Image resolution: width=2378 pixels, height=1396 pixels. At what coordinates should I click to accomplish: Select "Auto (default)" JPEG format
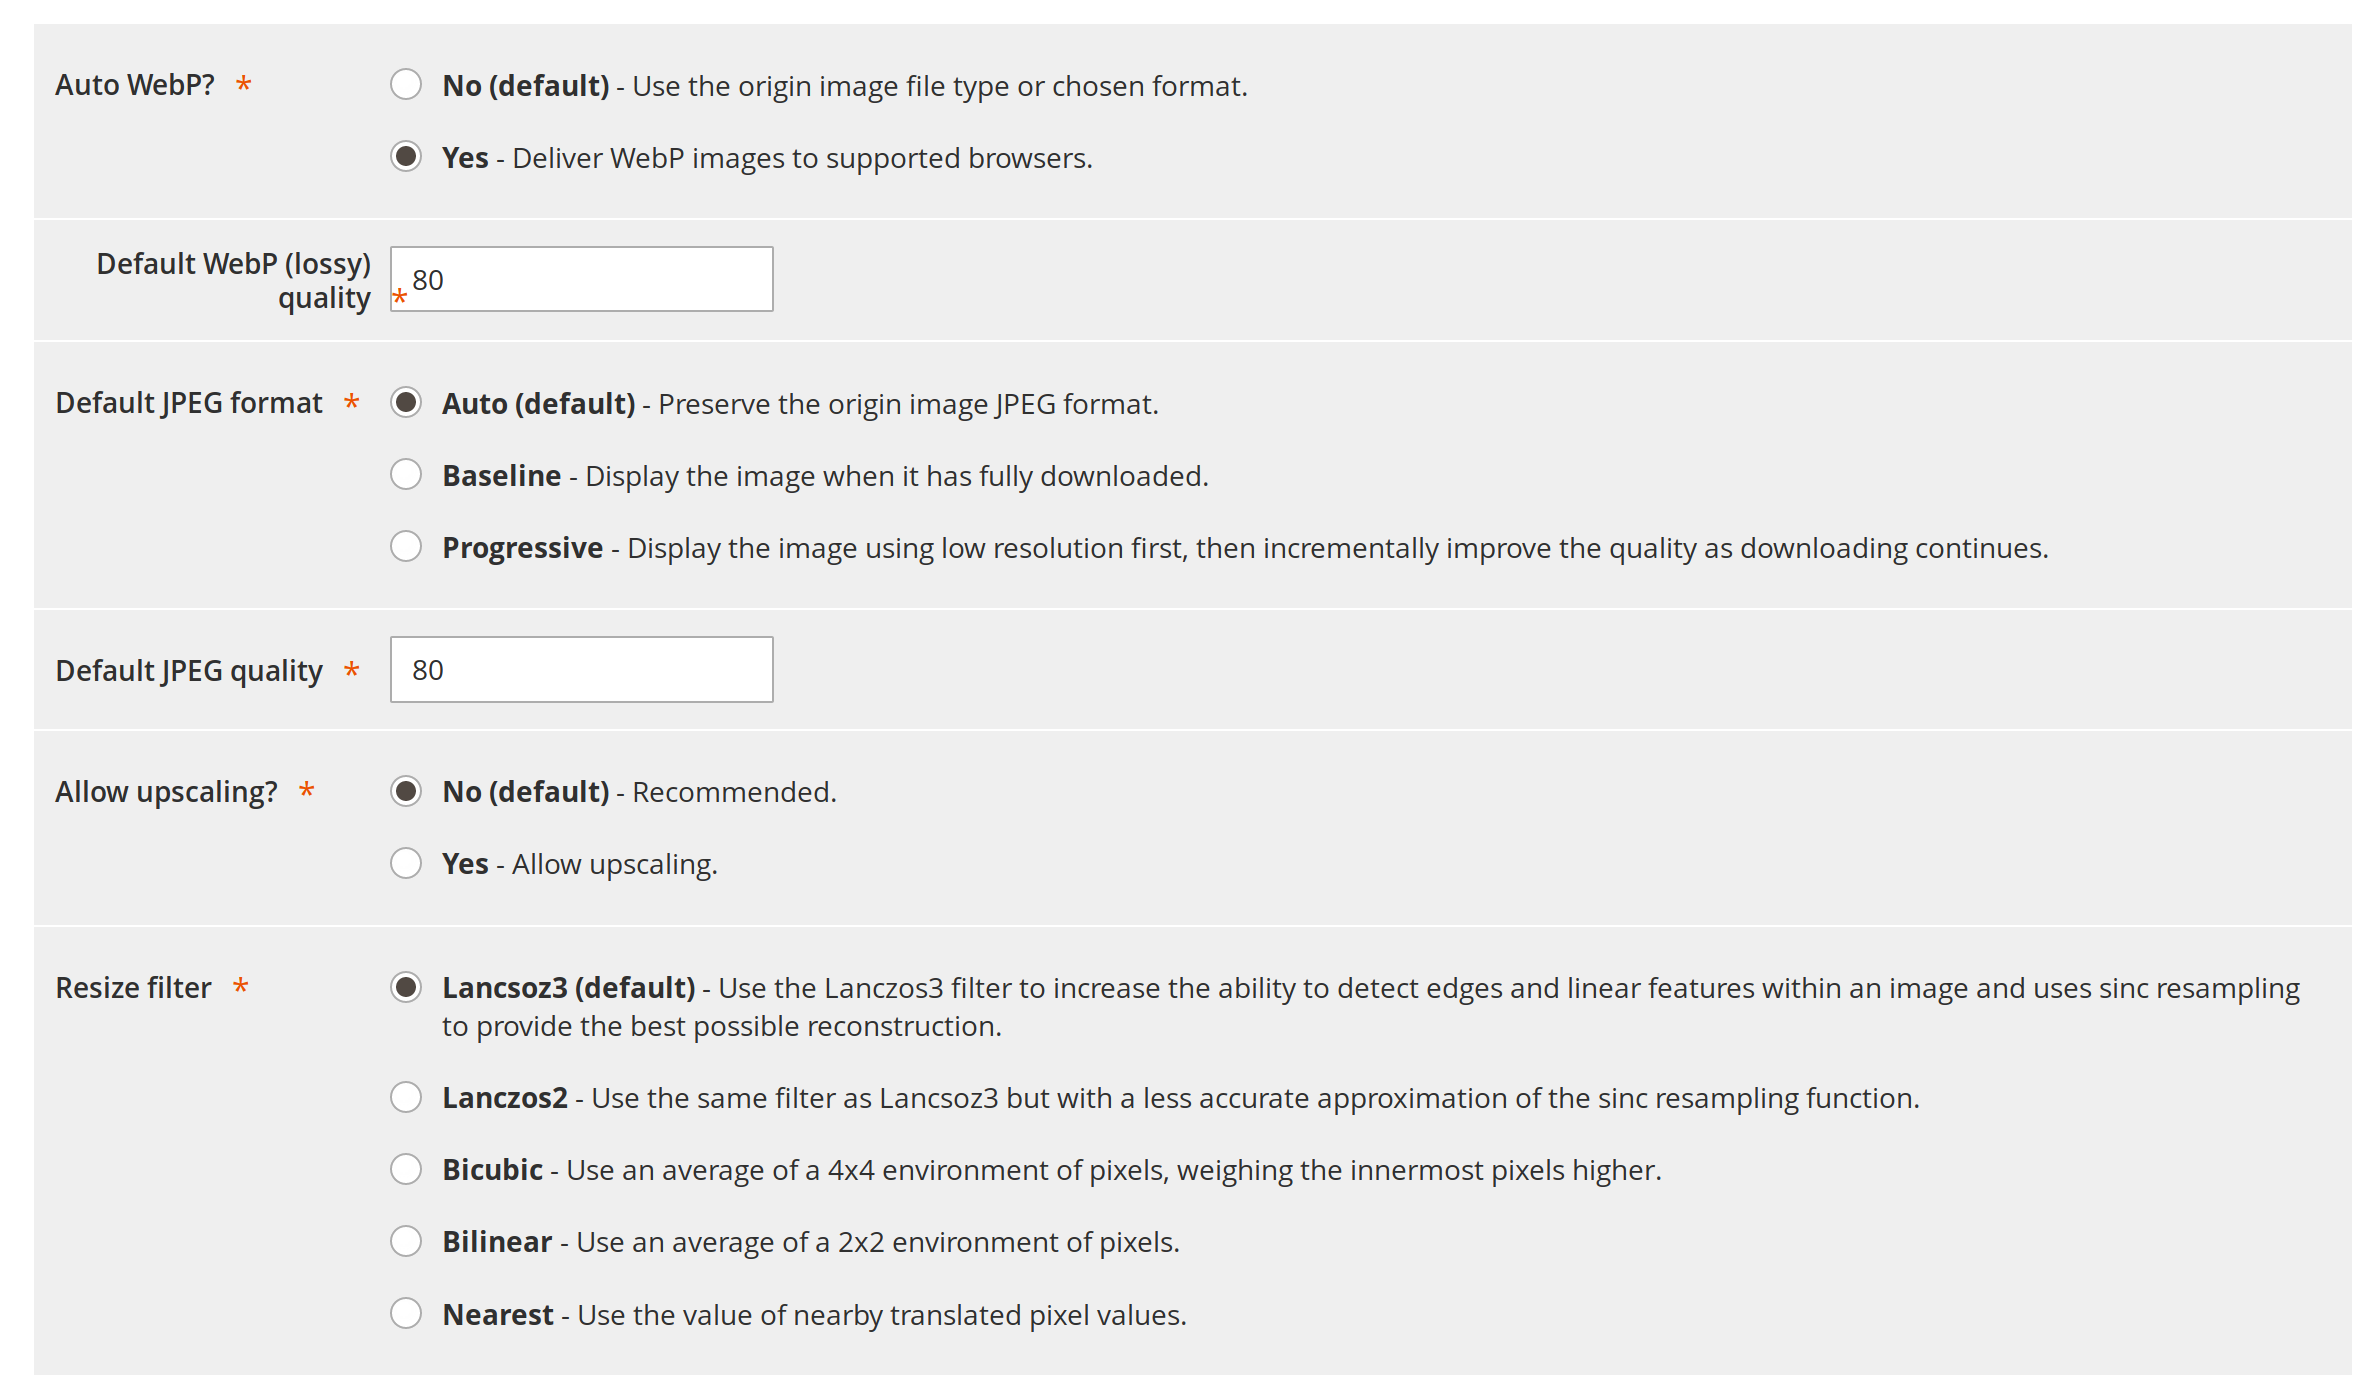coord(406,403)
